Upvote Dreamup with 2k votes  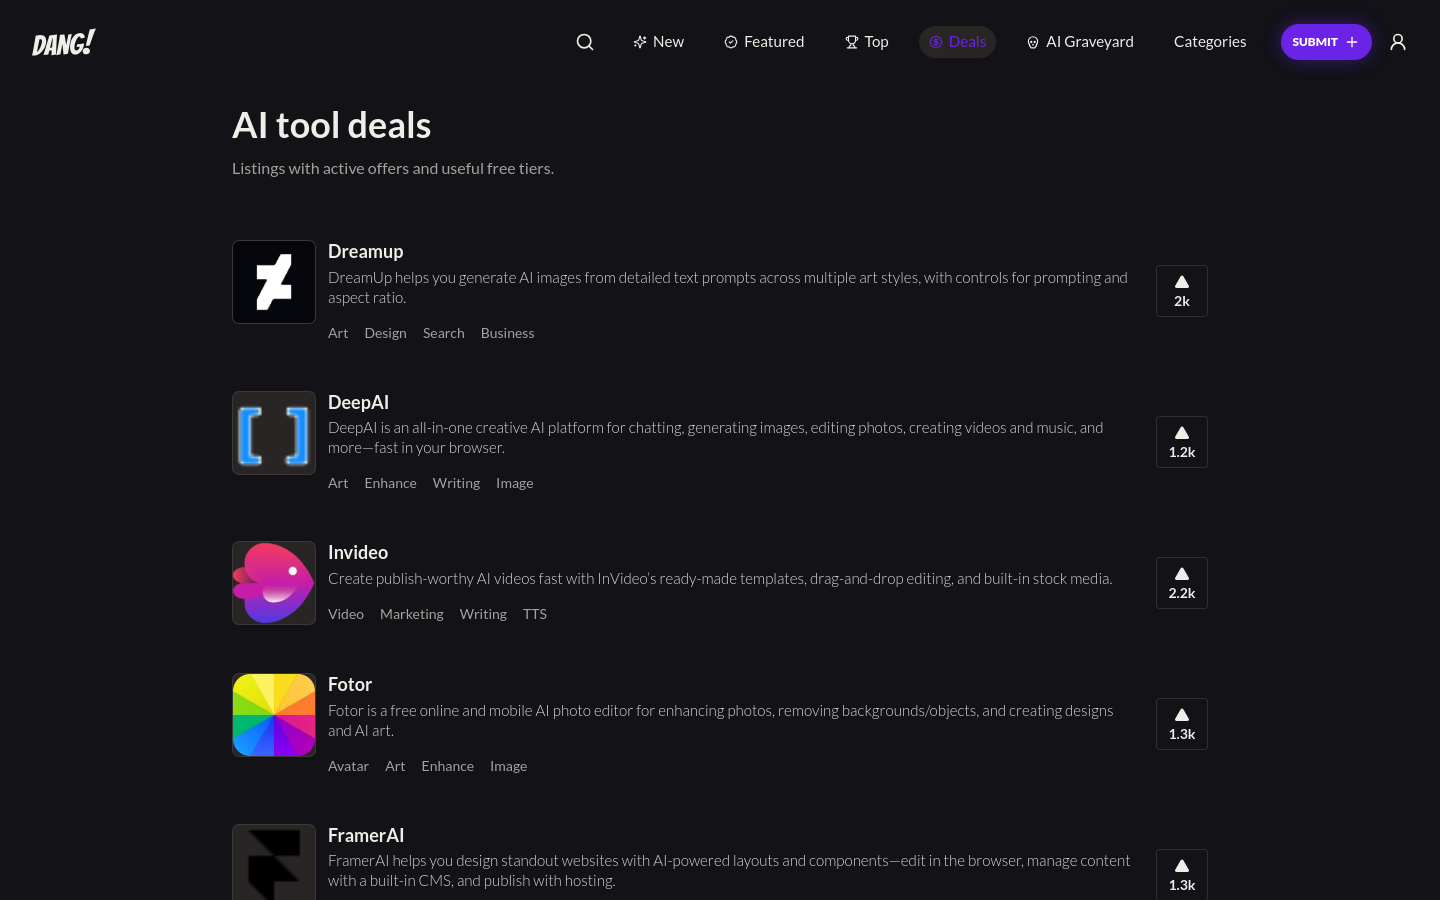coord(1182,291)
